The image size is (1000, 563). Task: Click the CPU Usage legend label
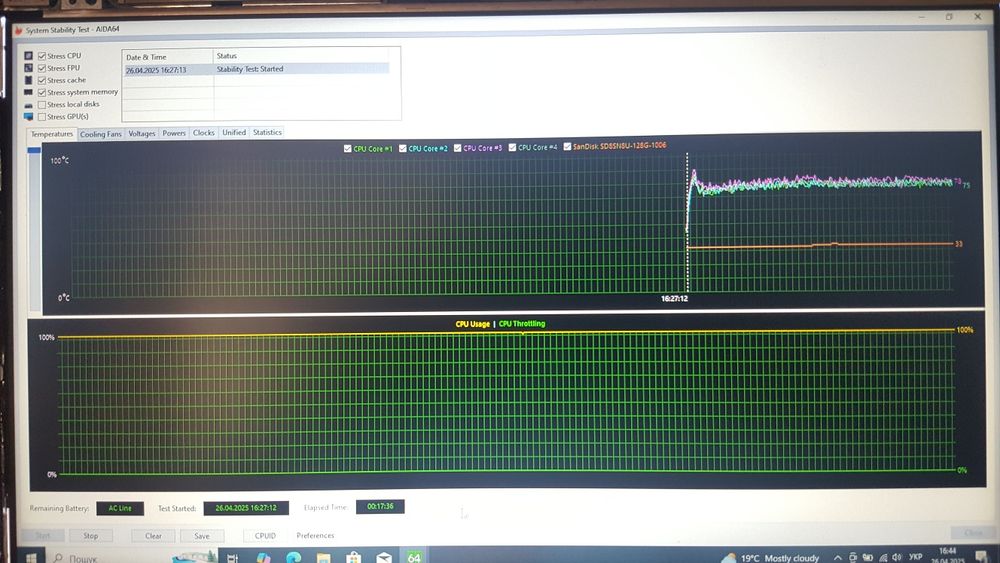(473, 324)
